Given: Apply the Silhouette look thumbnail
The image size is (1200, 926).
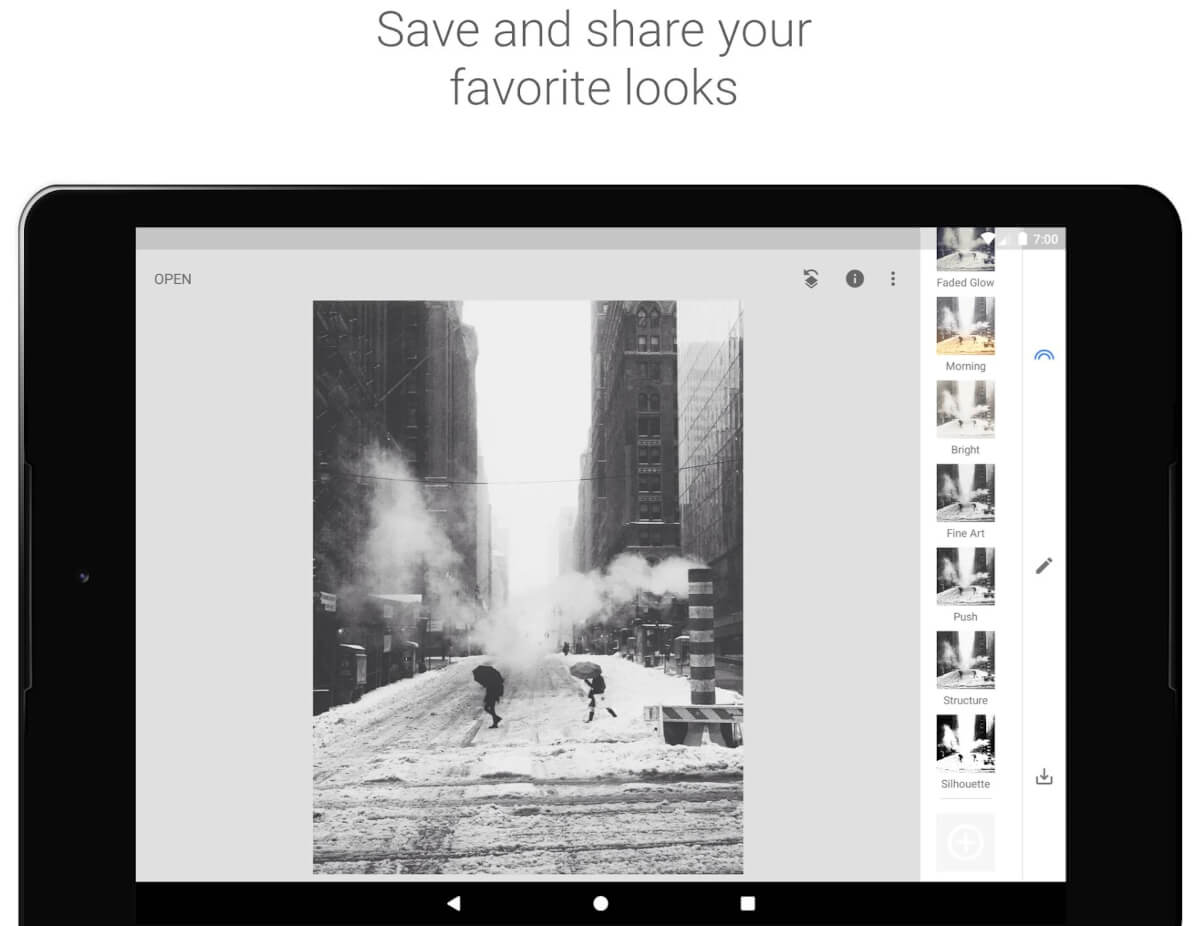Looking at the screenshot, I should (x=965, y=743).
